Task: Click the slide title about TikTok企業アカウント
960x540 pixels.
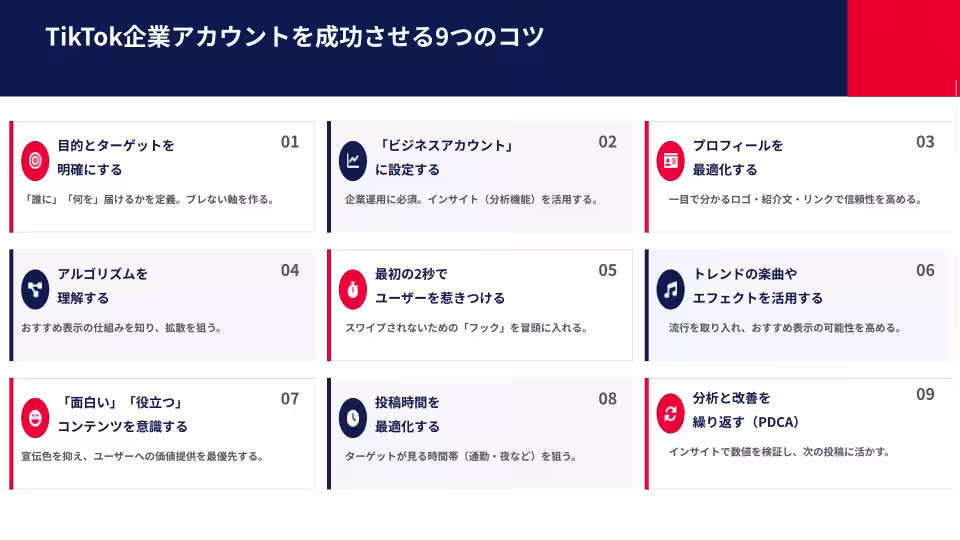Action: (295, 37)
